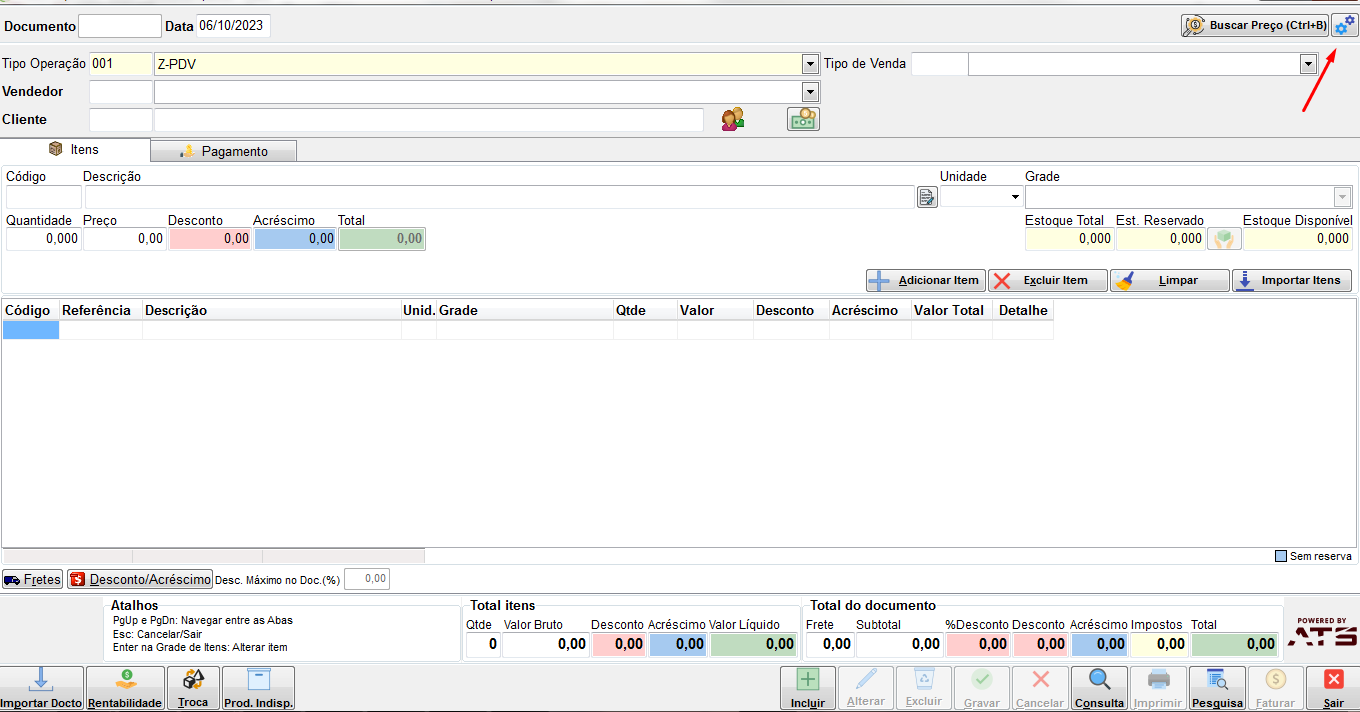The width and height of the screenshot is (1360, 712).
Task: Expand the Tipo de Venda dropdown
Action: [1308, 64]
